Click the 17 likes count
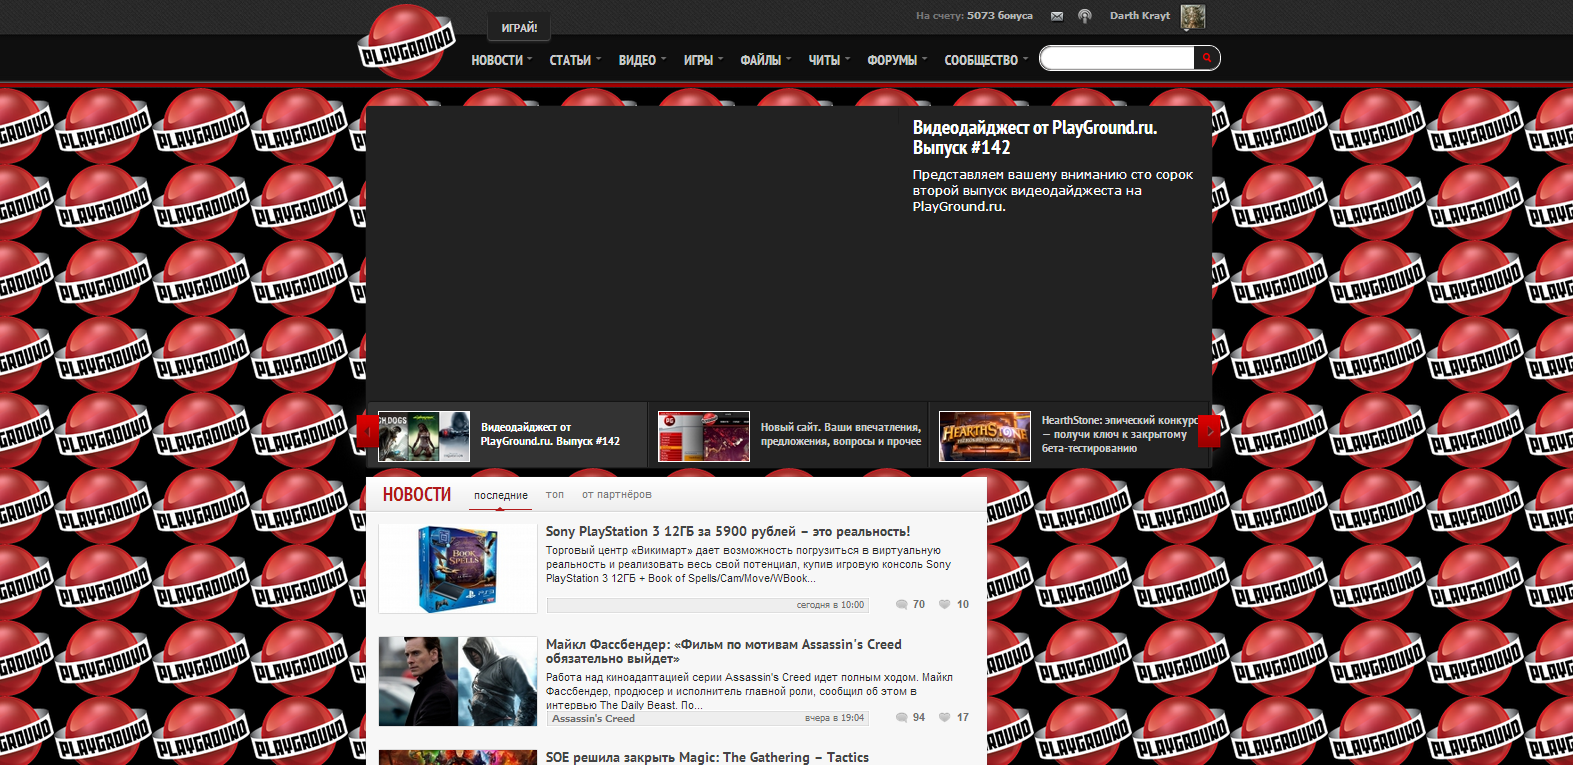1573x765 pixels. [963, 718]
